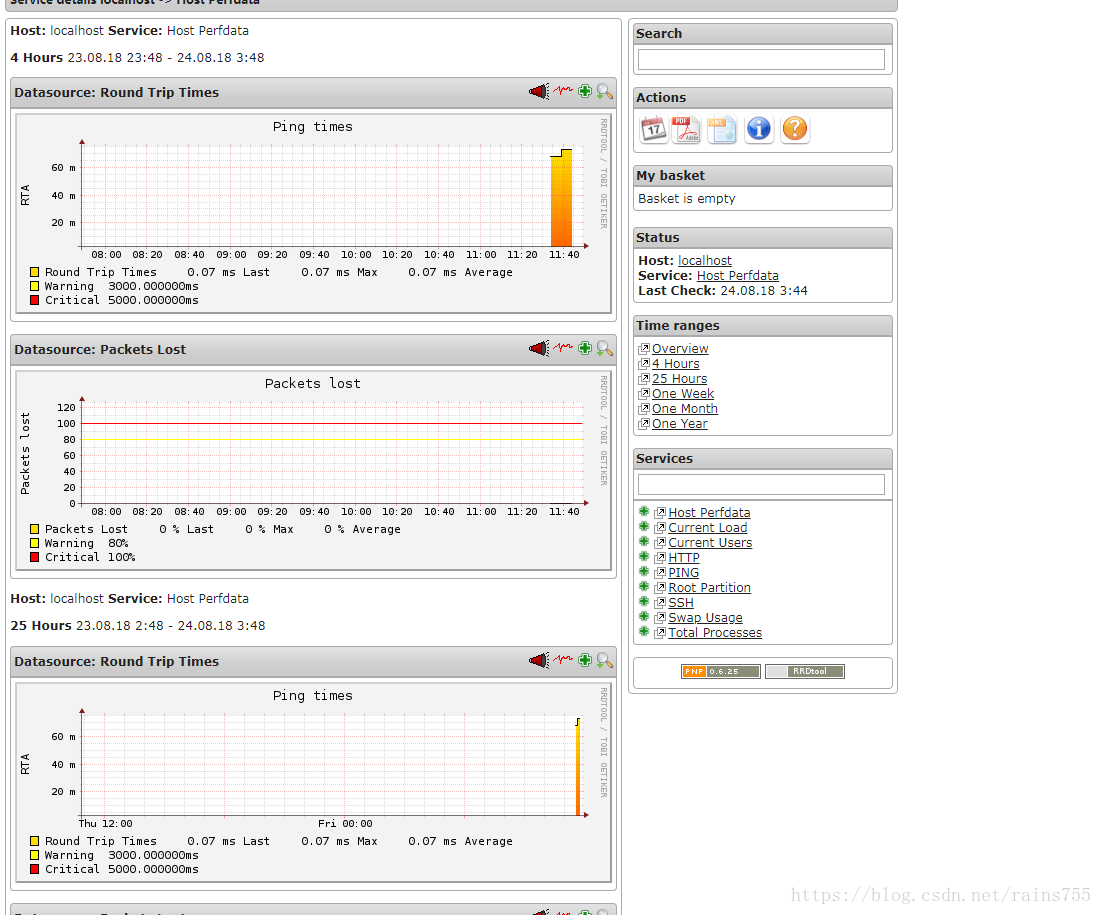Viewport: 1102px width, 915px height.
Task: Select the One Week time range
Action: 682,394
